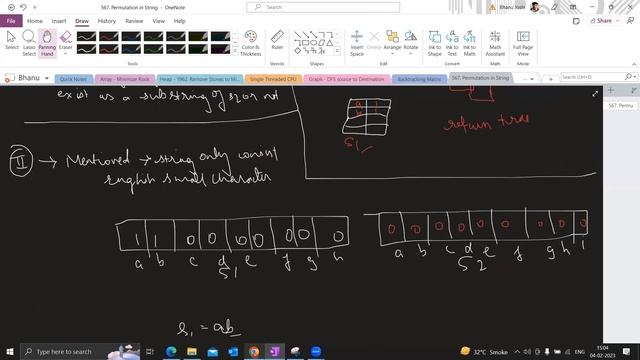Open the Quick Notes section tab
Image resolution: width=640 pixels, height=360 pixels.
point(73,79)
